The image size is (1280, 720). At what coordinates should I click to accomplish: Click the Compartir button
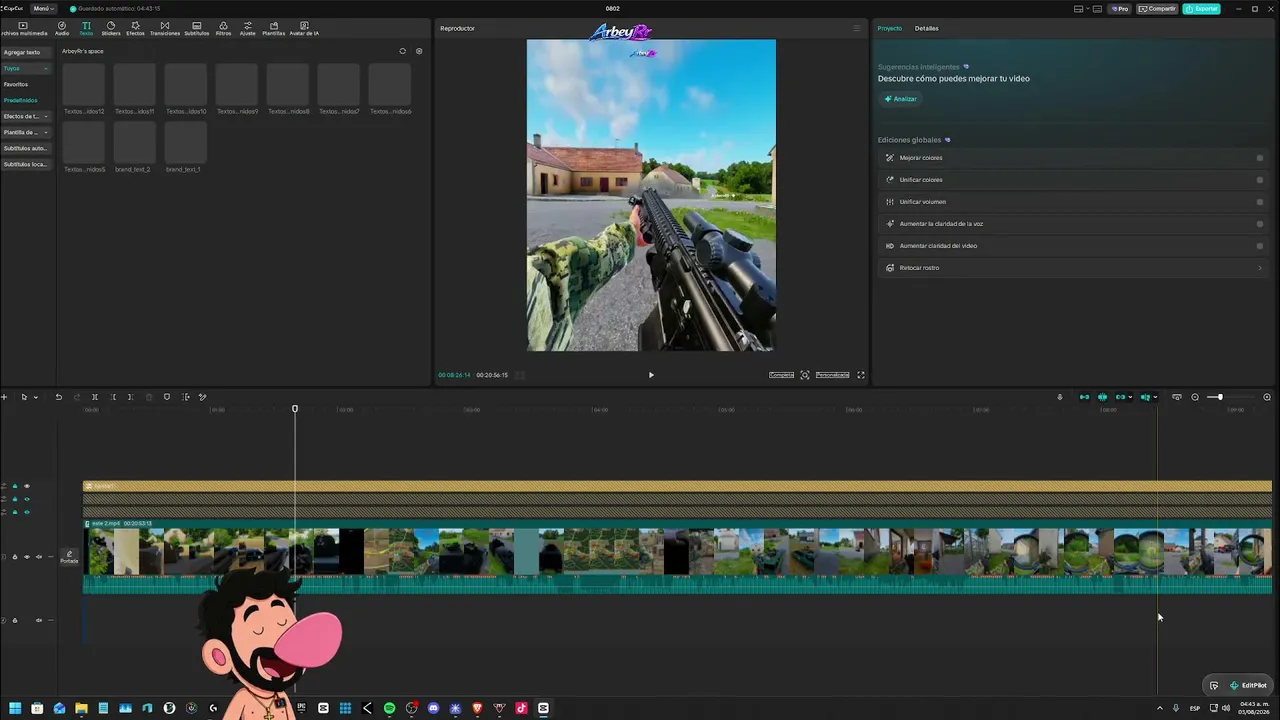click(1158, 9)
